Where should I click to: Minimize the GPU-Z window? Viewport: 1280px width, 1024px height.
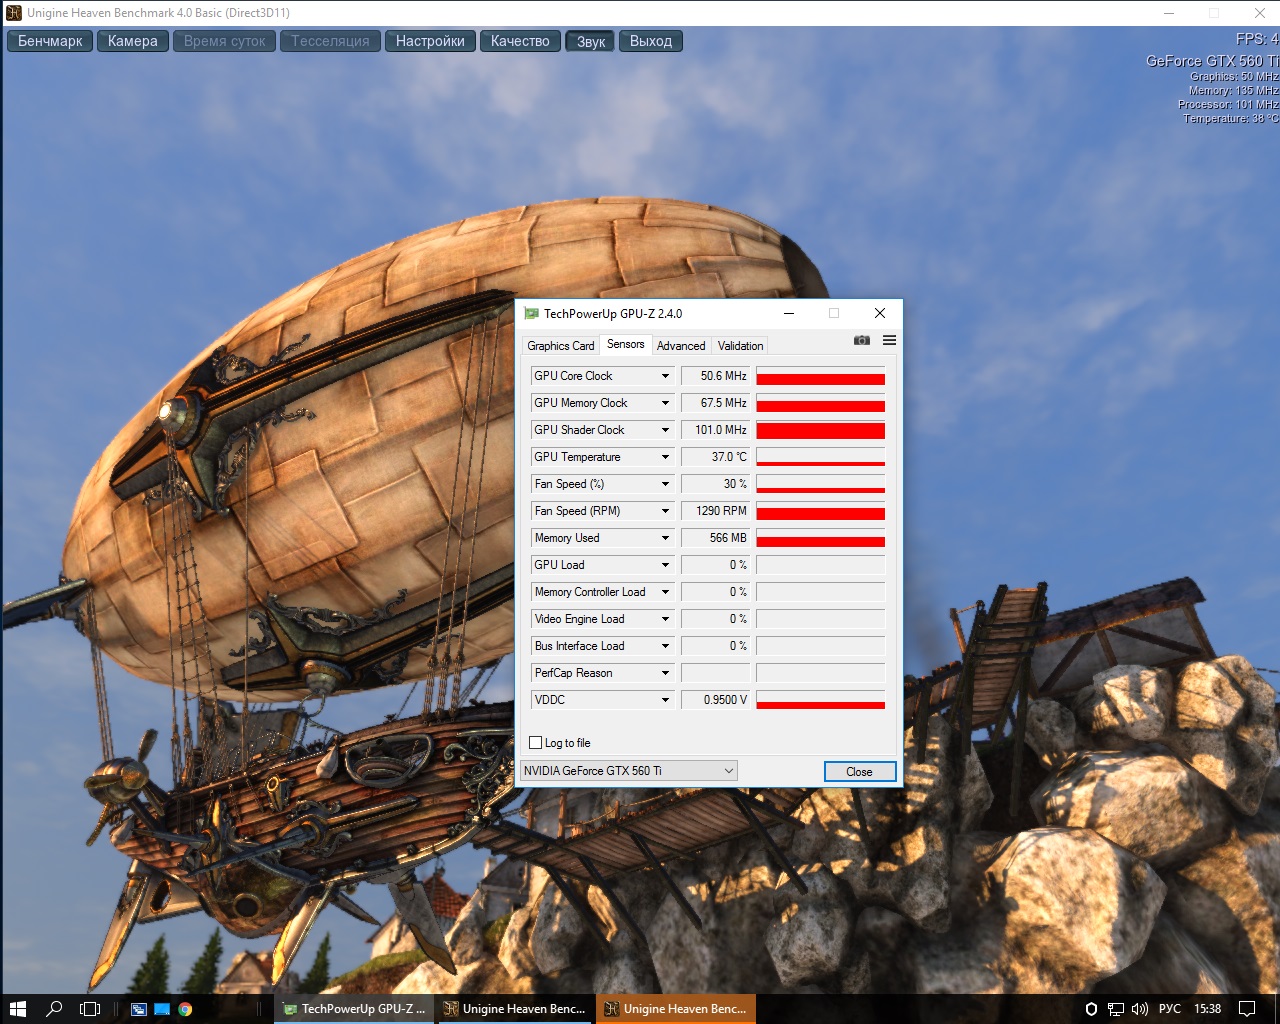(789, 313)
